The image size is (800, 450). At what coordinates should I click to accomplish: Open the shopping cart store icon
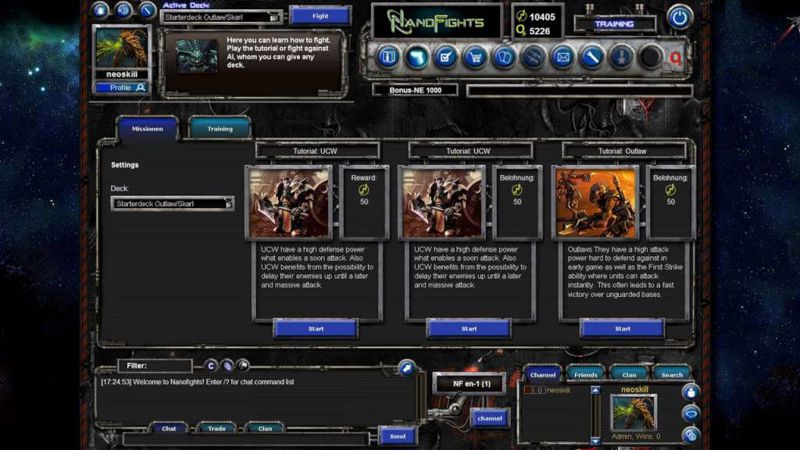(475, 57)
